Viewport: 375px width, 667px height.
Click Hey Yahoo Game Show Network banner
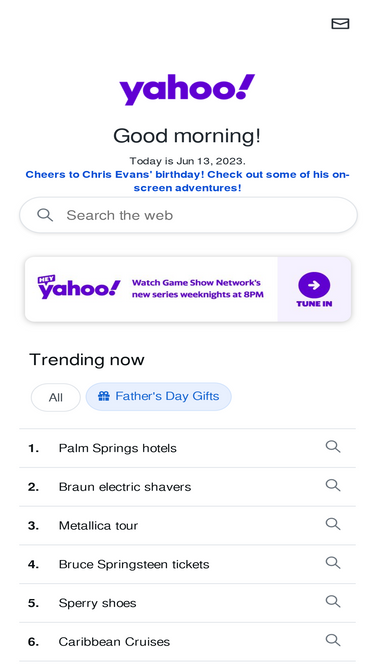click(188, 289)
